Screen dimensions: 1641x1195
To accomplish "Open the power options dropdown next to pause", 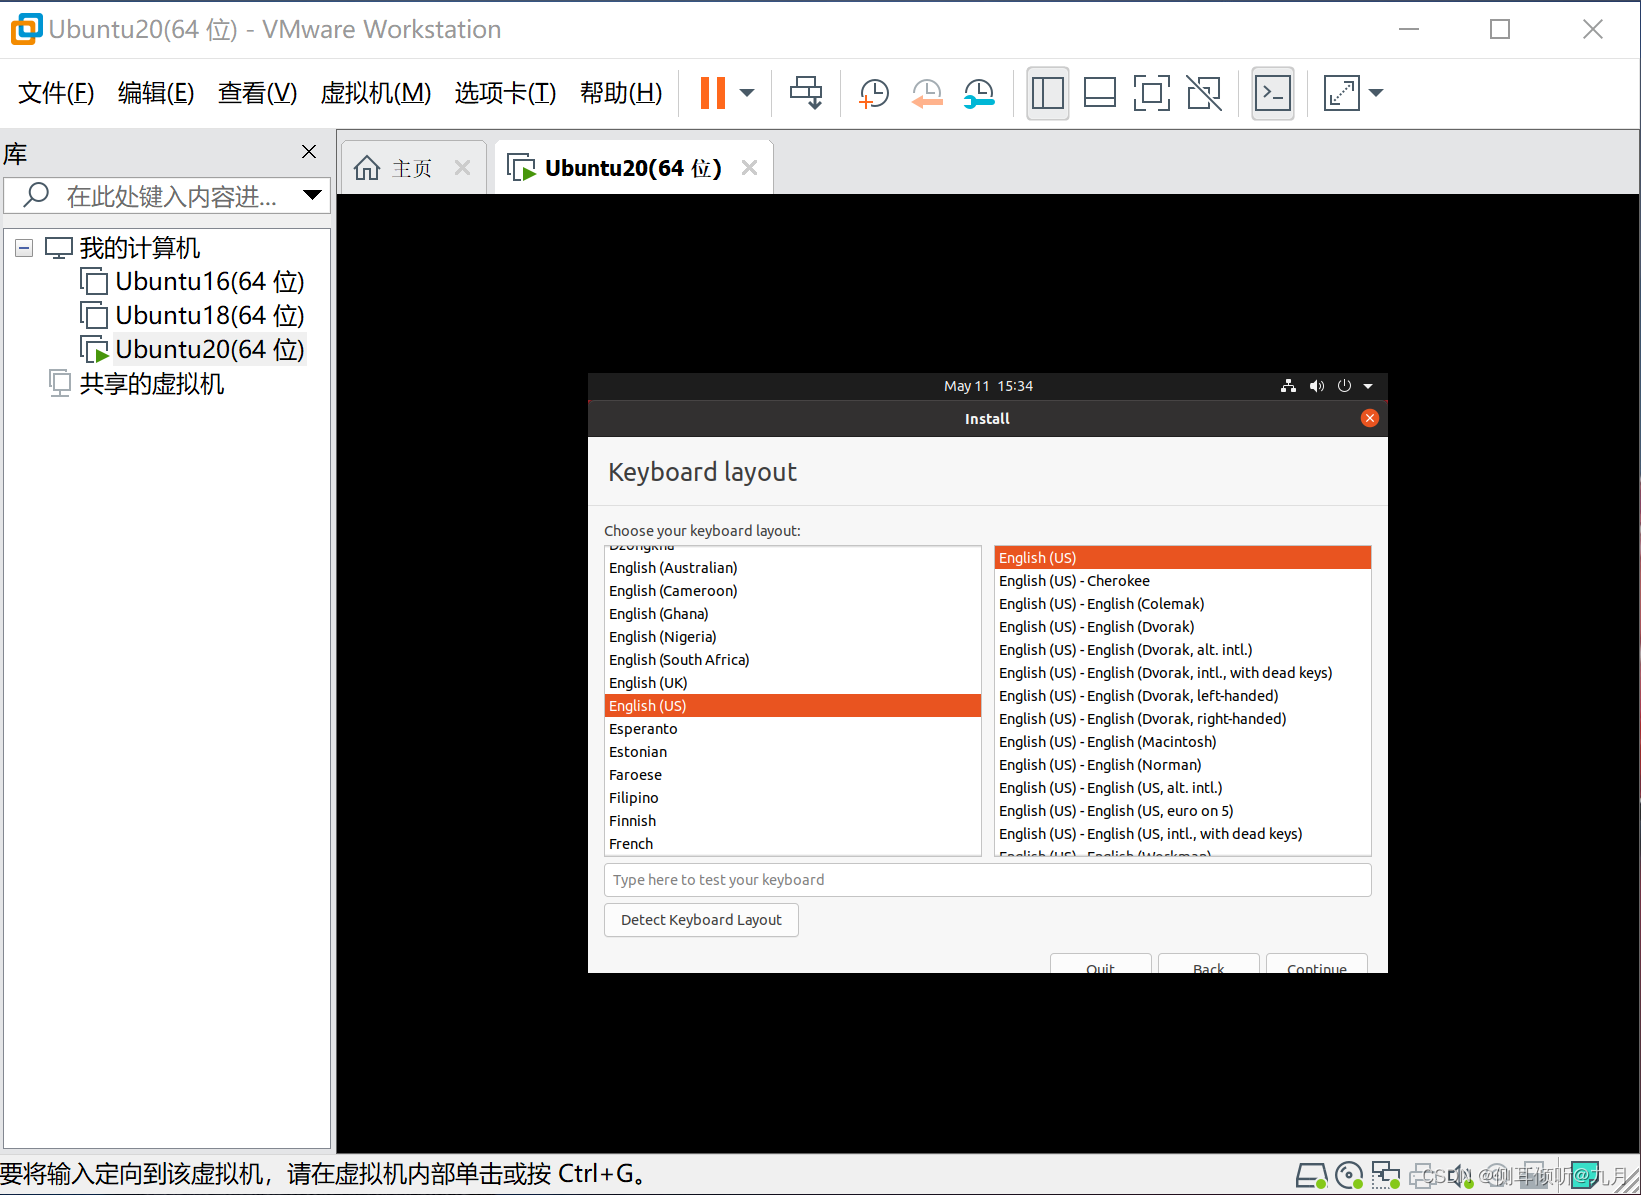I will tap(747, 93).
